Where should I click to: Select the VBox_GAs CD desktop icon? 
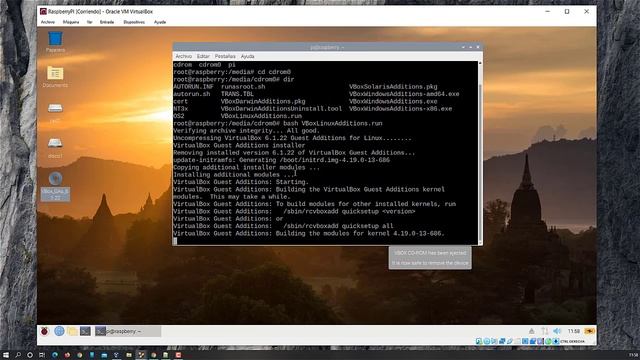tap(55, 186)
